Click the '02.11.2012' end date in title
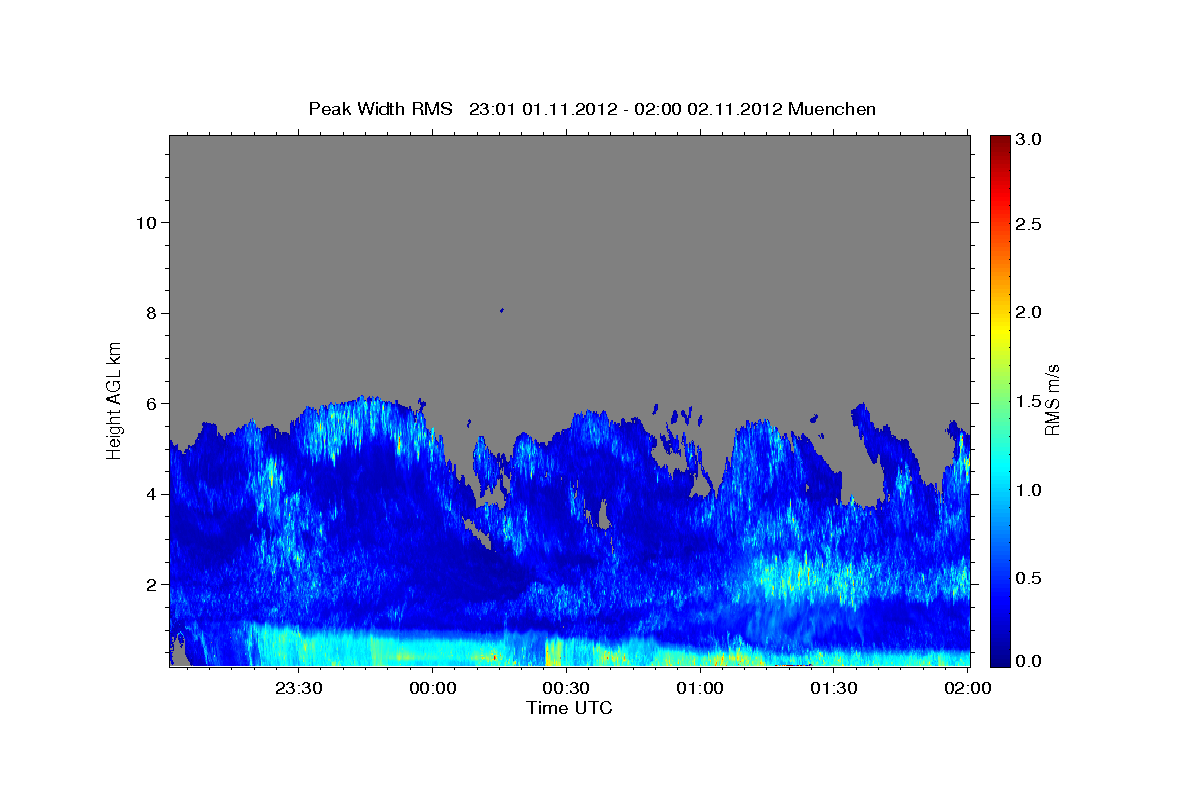This screenshot has width=1200, height=800. (735, 109)
